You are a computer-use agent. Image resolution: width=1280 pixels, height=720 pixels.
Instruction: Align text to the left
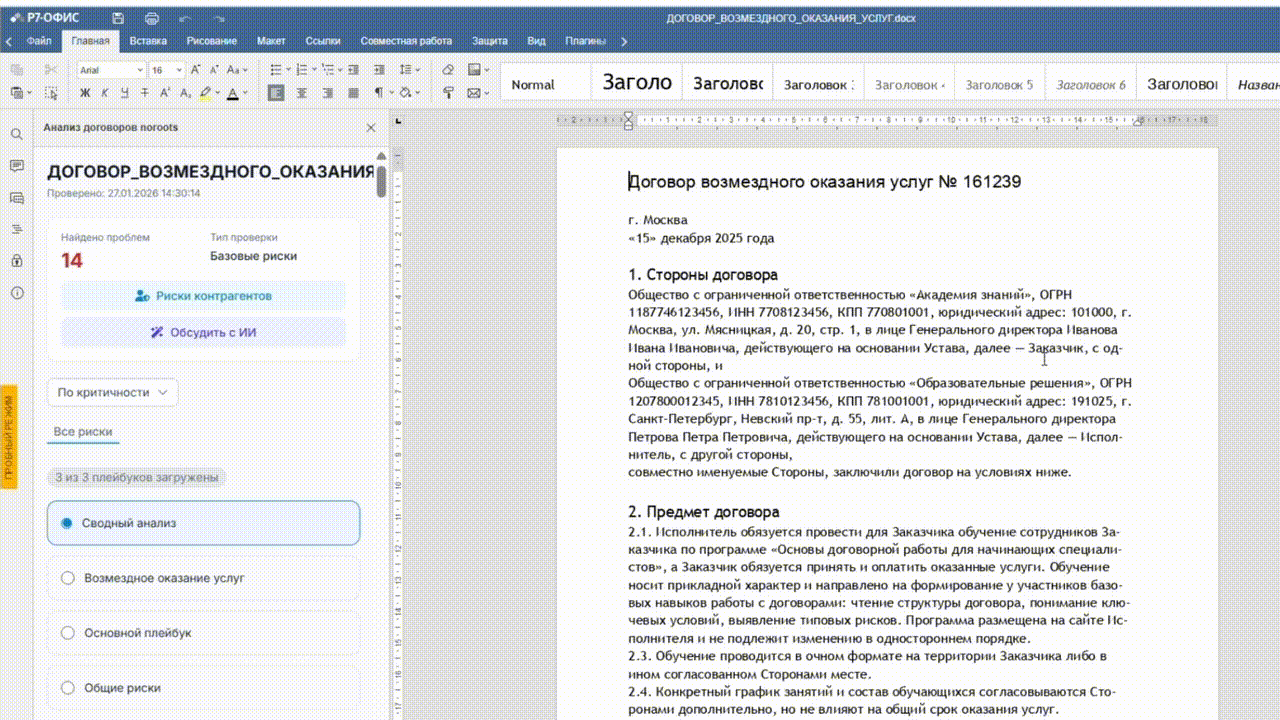(277, 93)
